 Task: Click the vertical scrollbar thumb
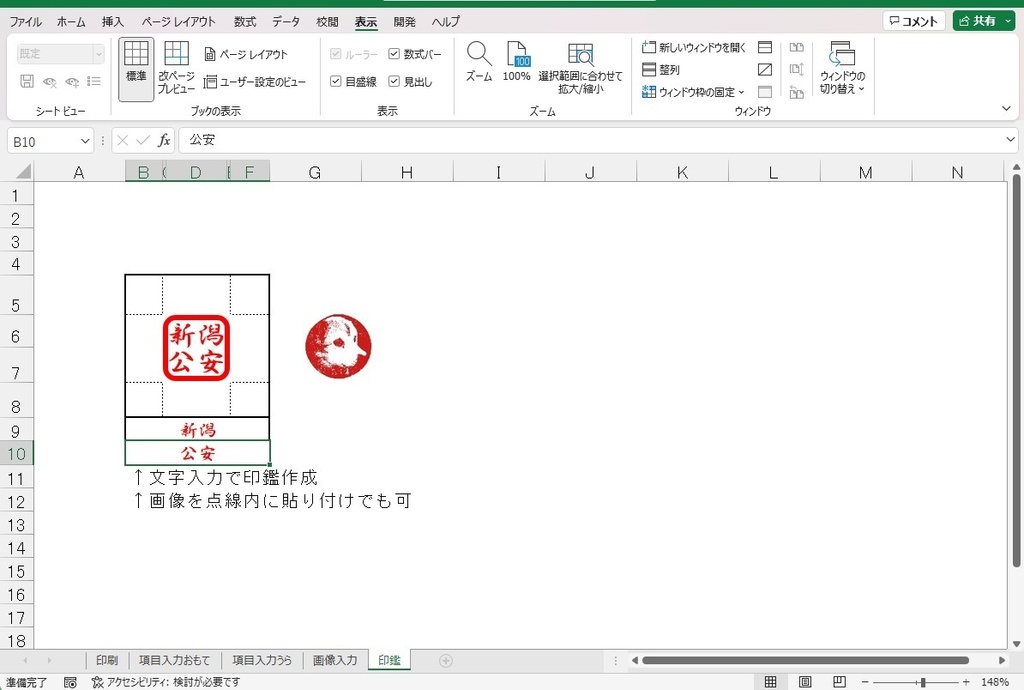(x=1016, y=371)
